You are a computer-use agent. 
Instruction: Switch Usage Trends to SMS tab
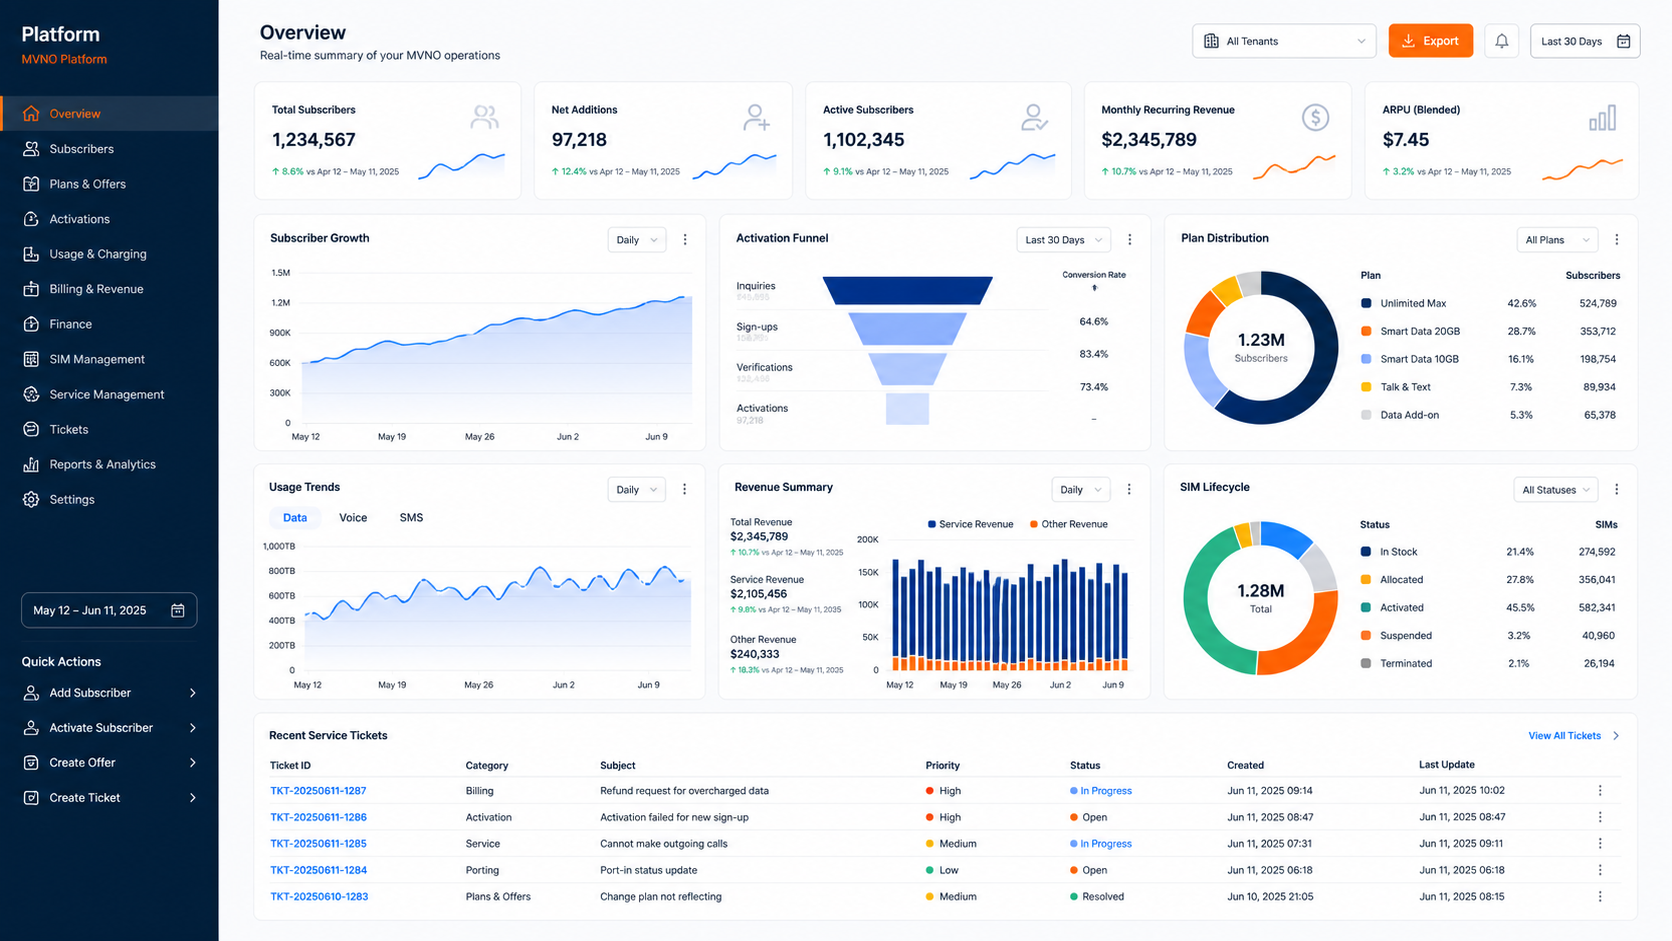click(411, 518)
